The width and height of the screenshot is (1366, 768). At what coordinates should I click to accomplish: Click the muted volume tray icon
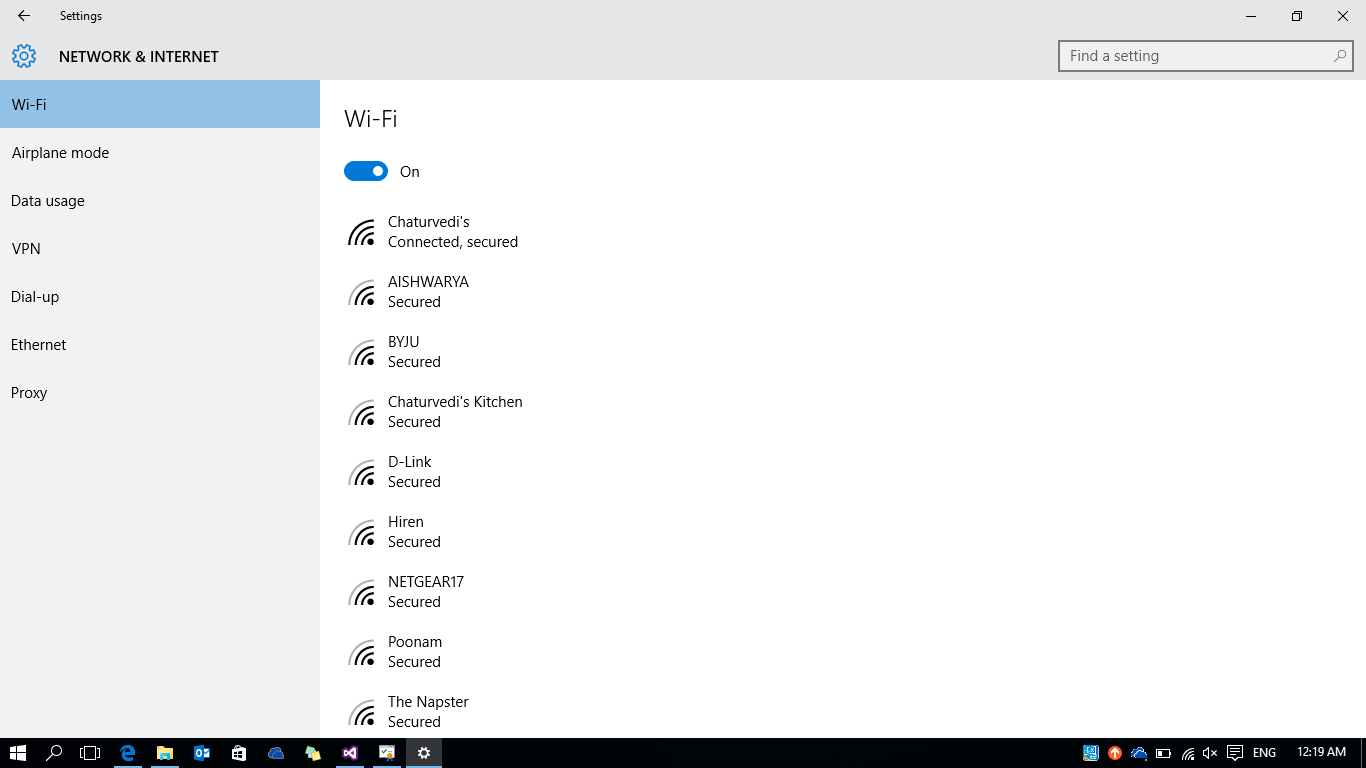pos(1211,753)
